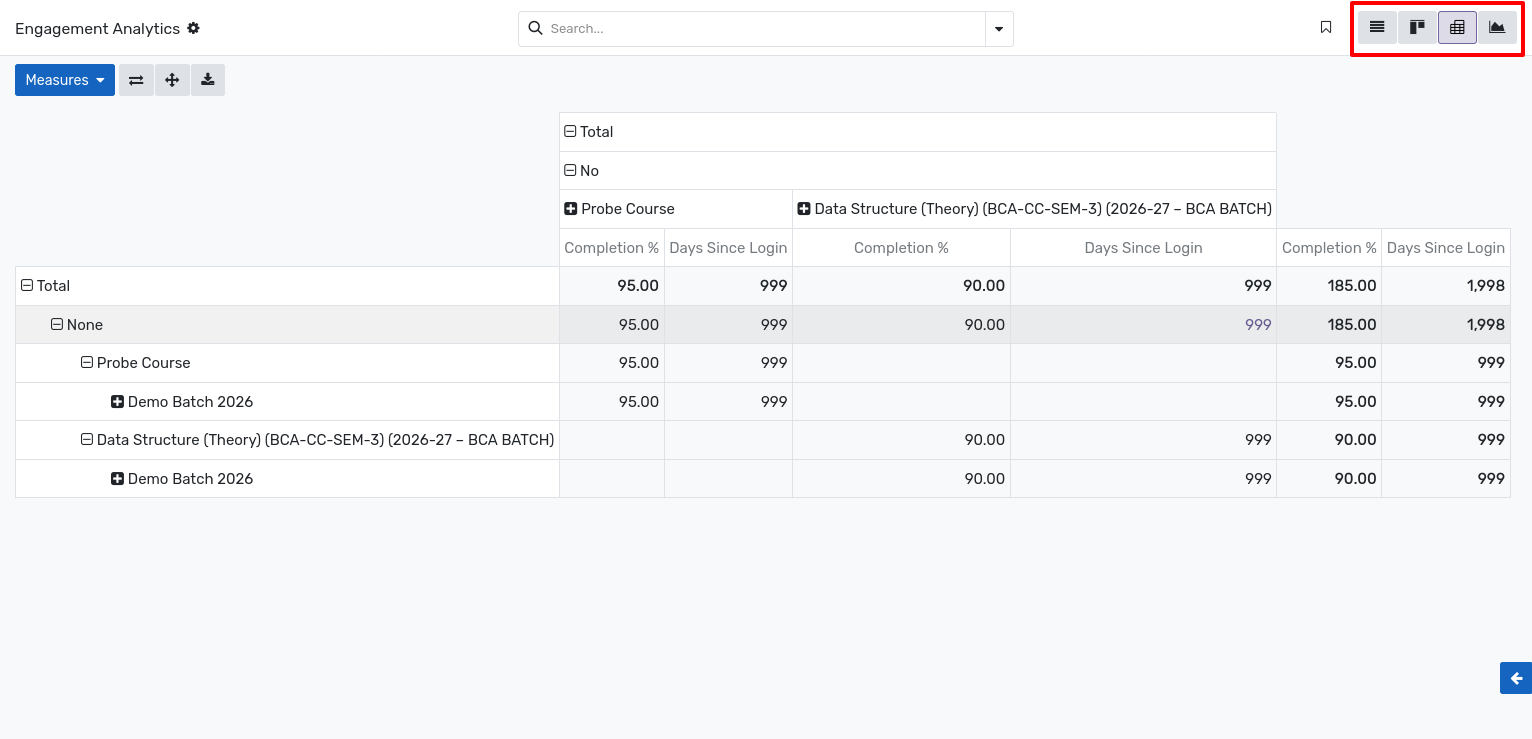Open the Measures dropdown

65,80
